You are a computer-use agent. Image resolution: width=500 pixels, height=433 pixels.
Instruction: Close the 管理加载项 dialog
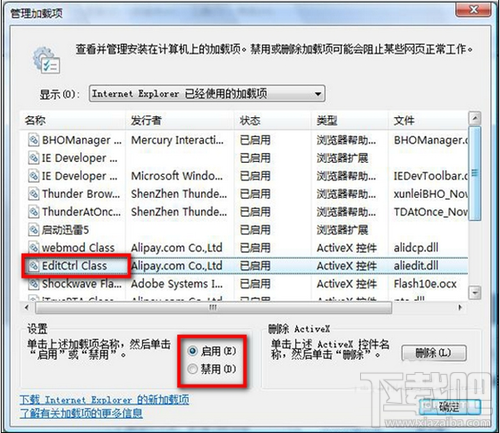point(473,9)
